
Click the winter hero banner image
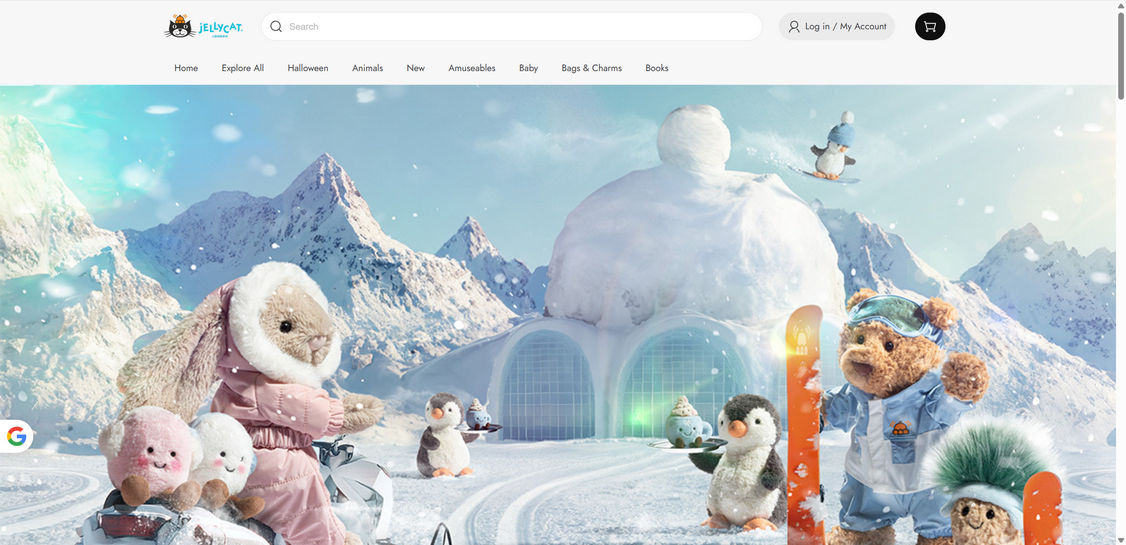tap(558, 315)
